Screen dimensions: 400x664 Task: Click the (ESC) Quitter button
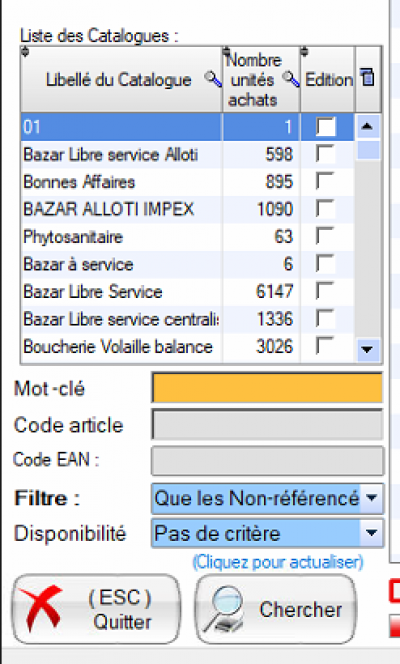tap(96, 609)
